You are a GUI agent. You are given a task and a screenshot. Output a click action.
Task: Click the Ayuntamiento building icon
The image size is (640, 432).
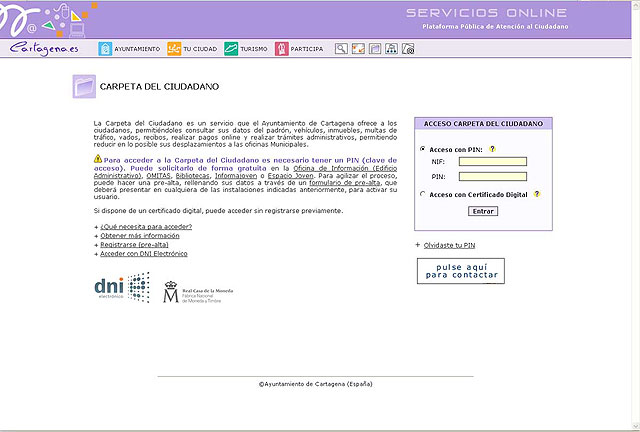click(x=105, y=48)
